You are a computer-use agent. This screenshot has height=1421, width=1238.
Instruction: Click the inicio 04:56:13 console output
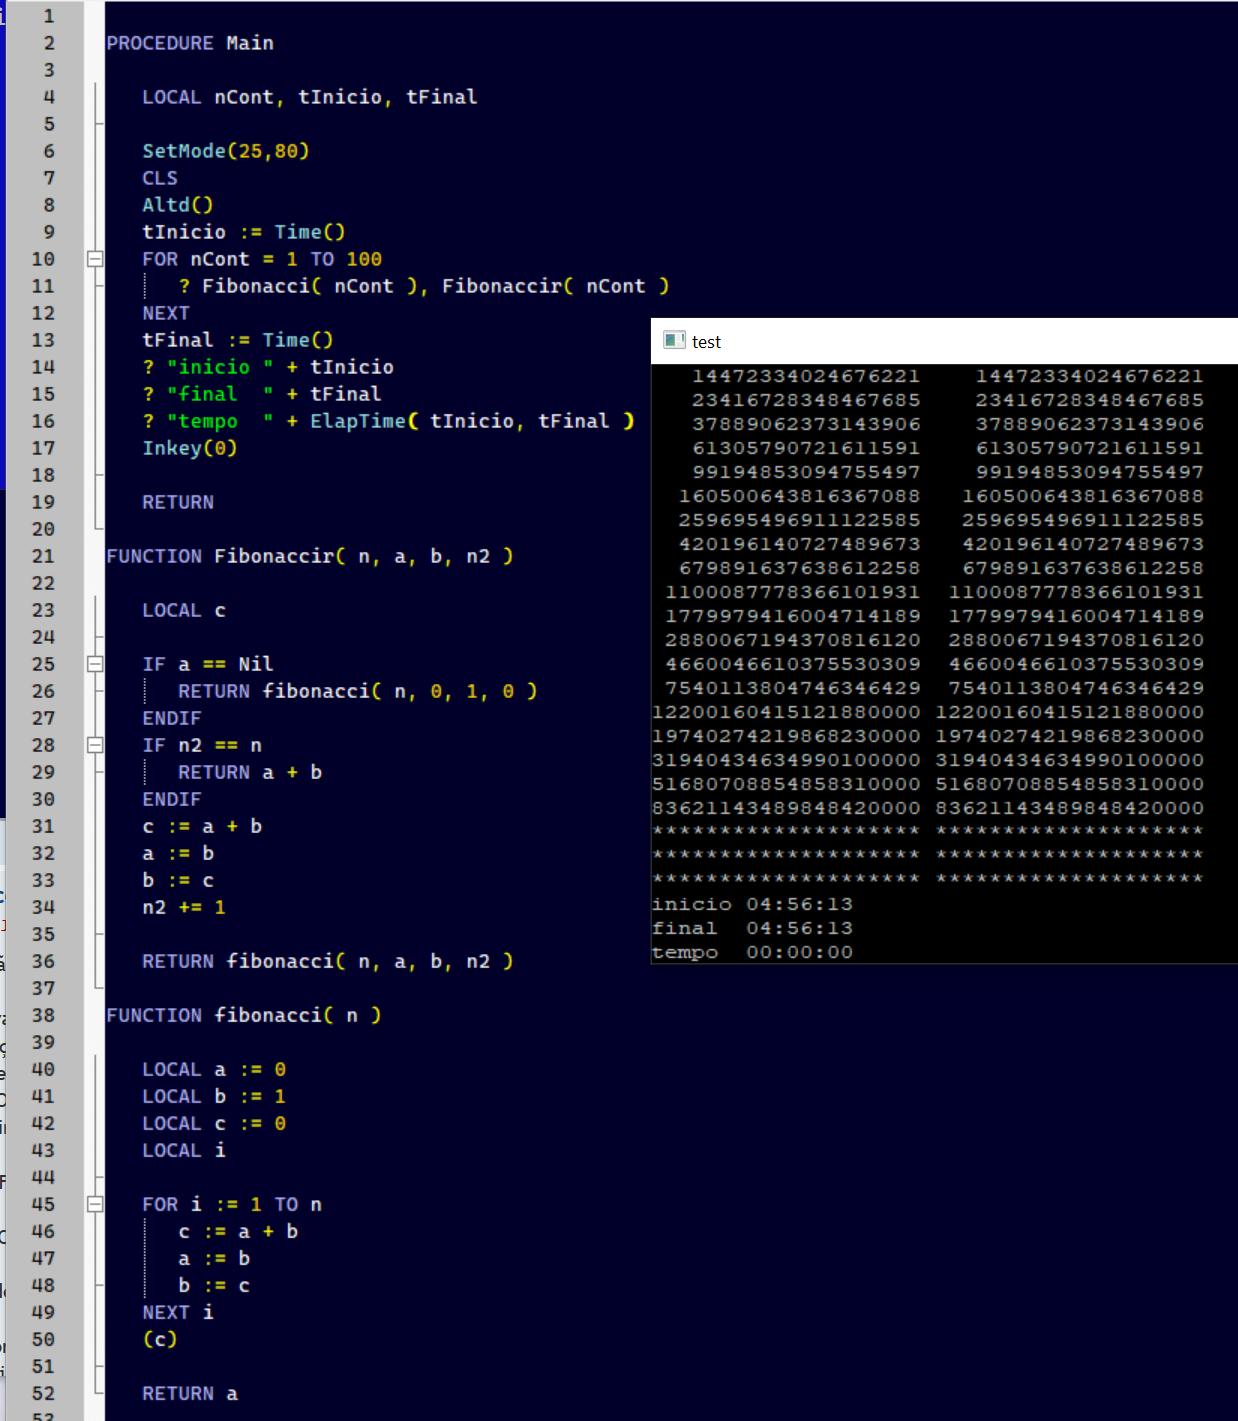751,904
